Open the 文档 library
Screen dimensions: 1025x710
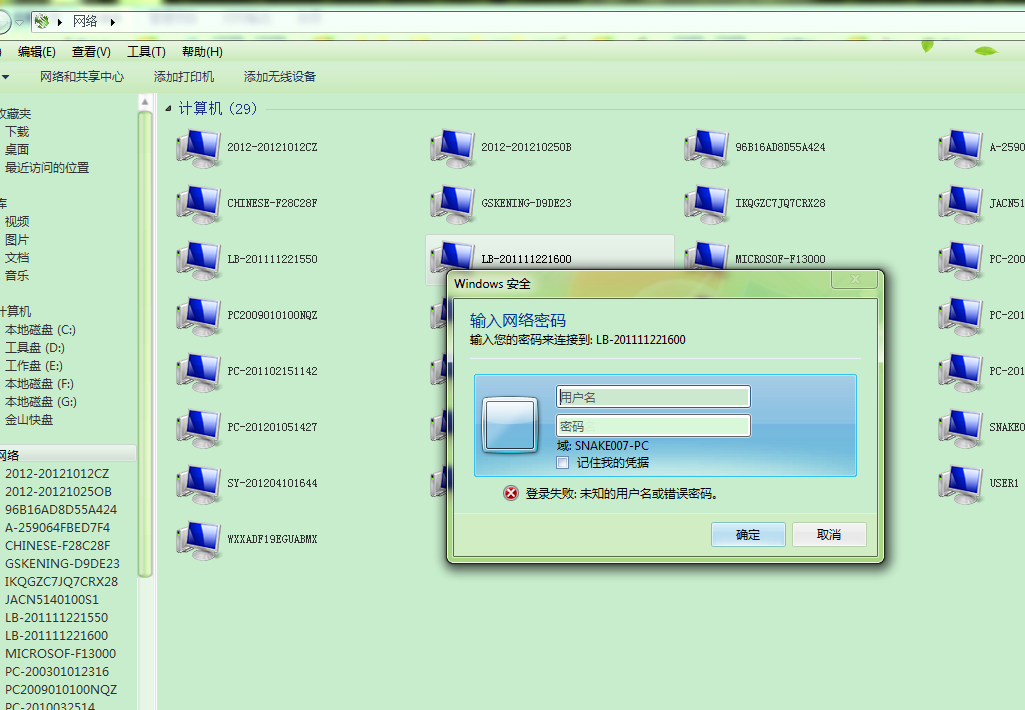click(17, 258)
